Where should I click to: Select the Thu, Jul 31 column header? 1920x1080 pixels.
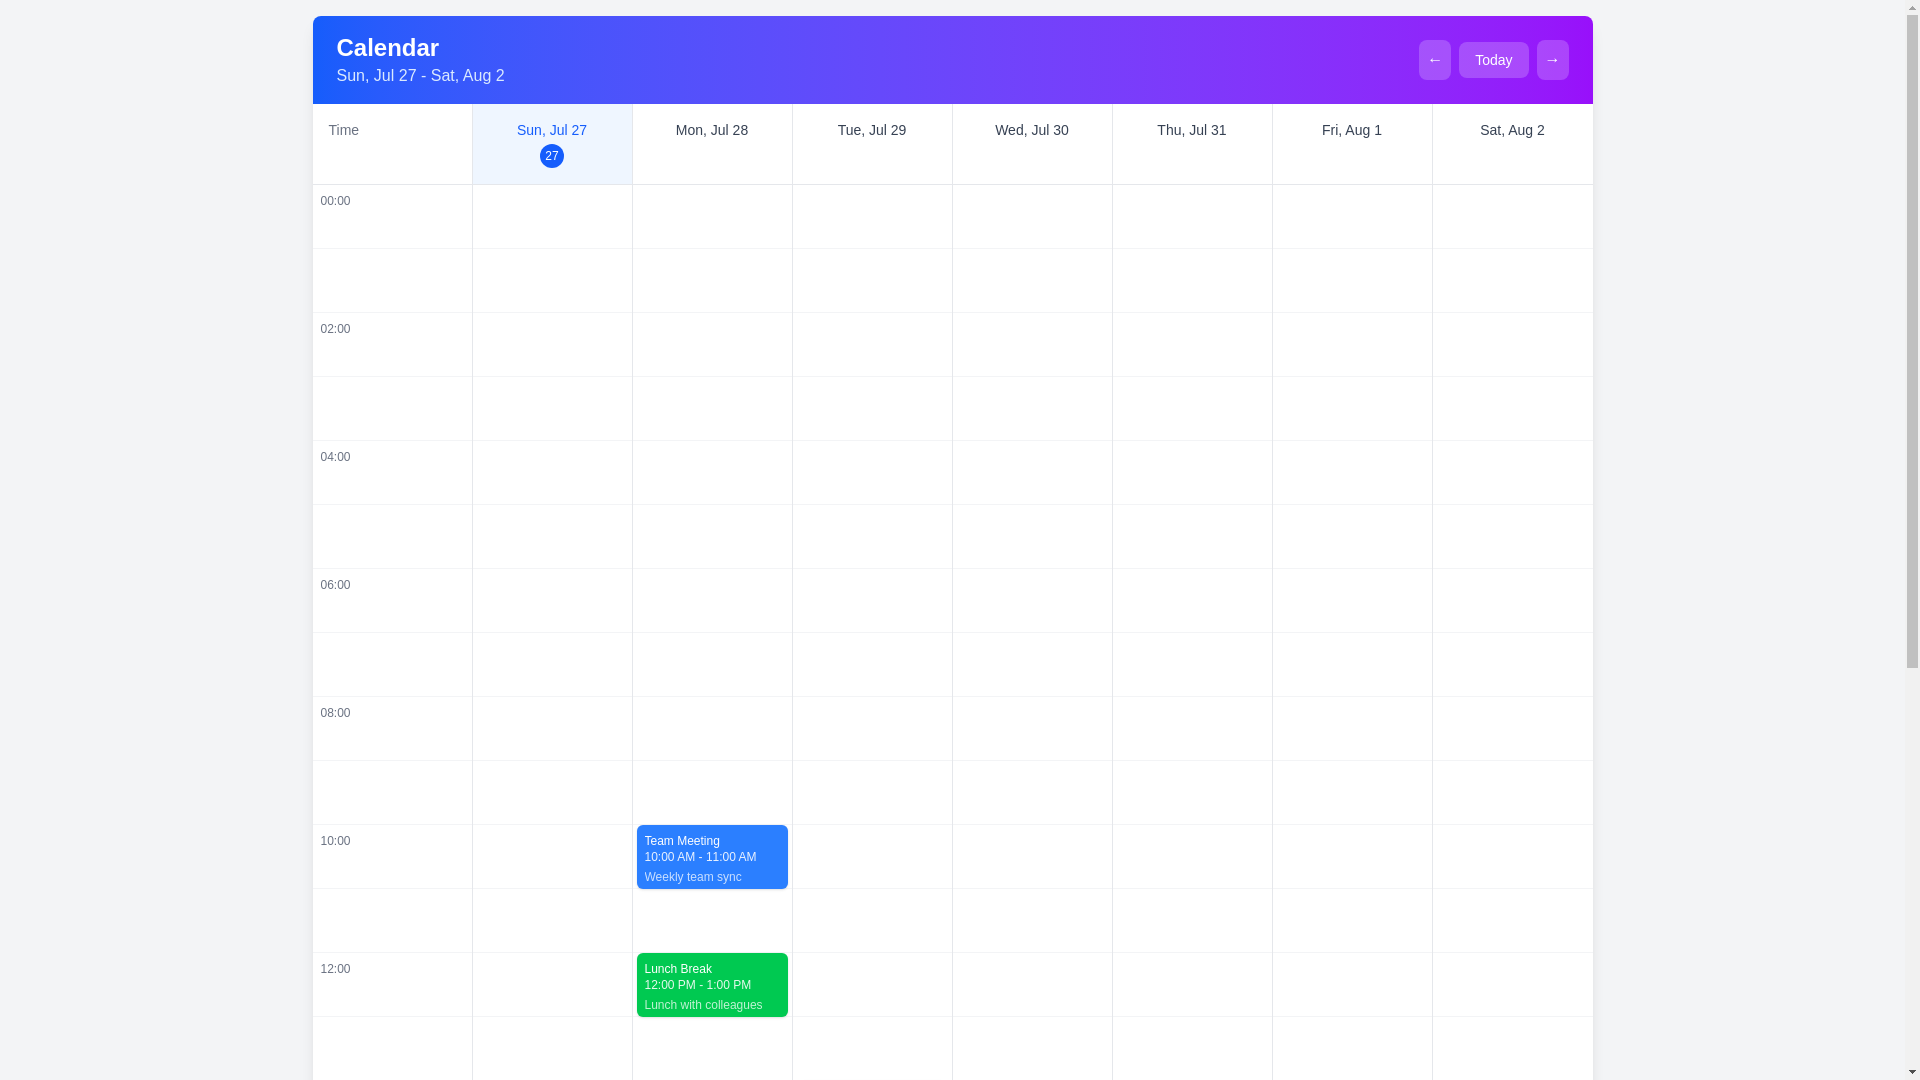click(1192, 144)
